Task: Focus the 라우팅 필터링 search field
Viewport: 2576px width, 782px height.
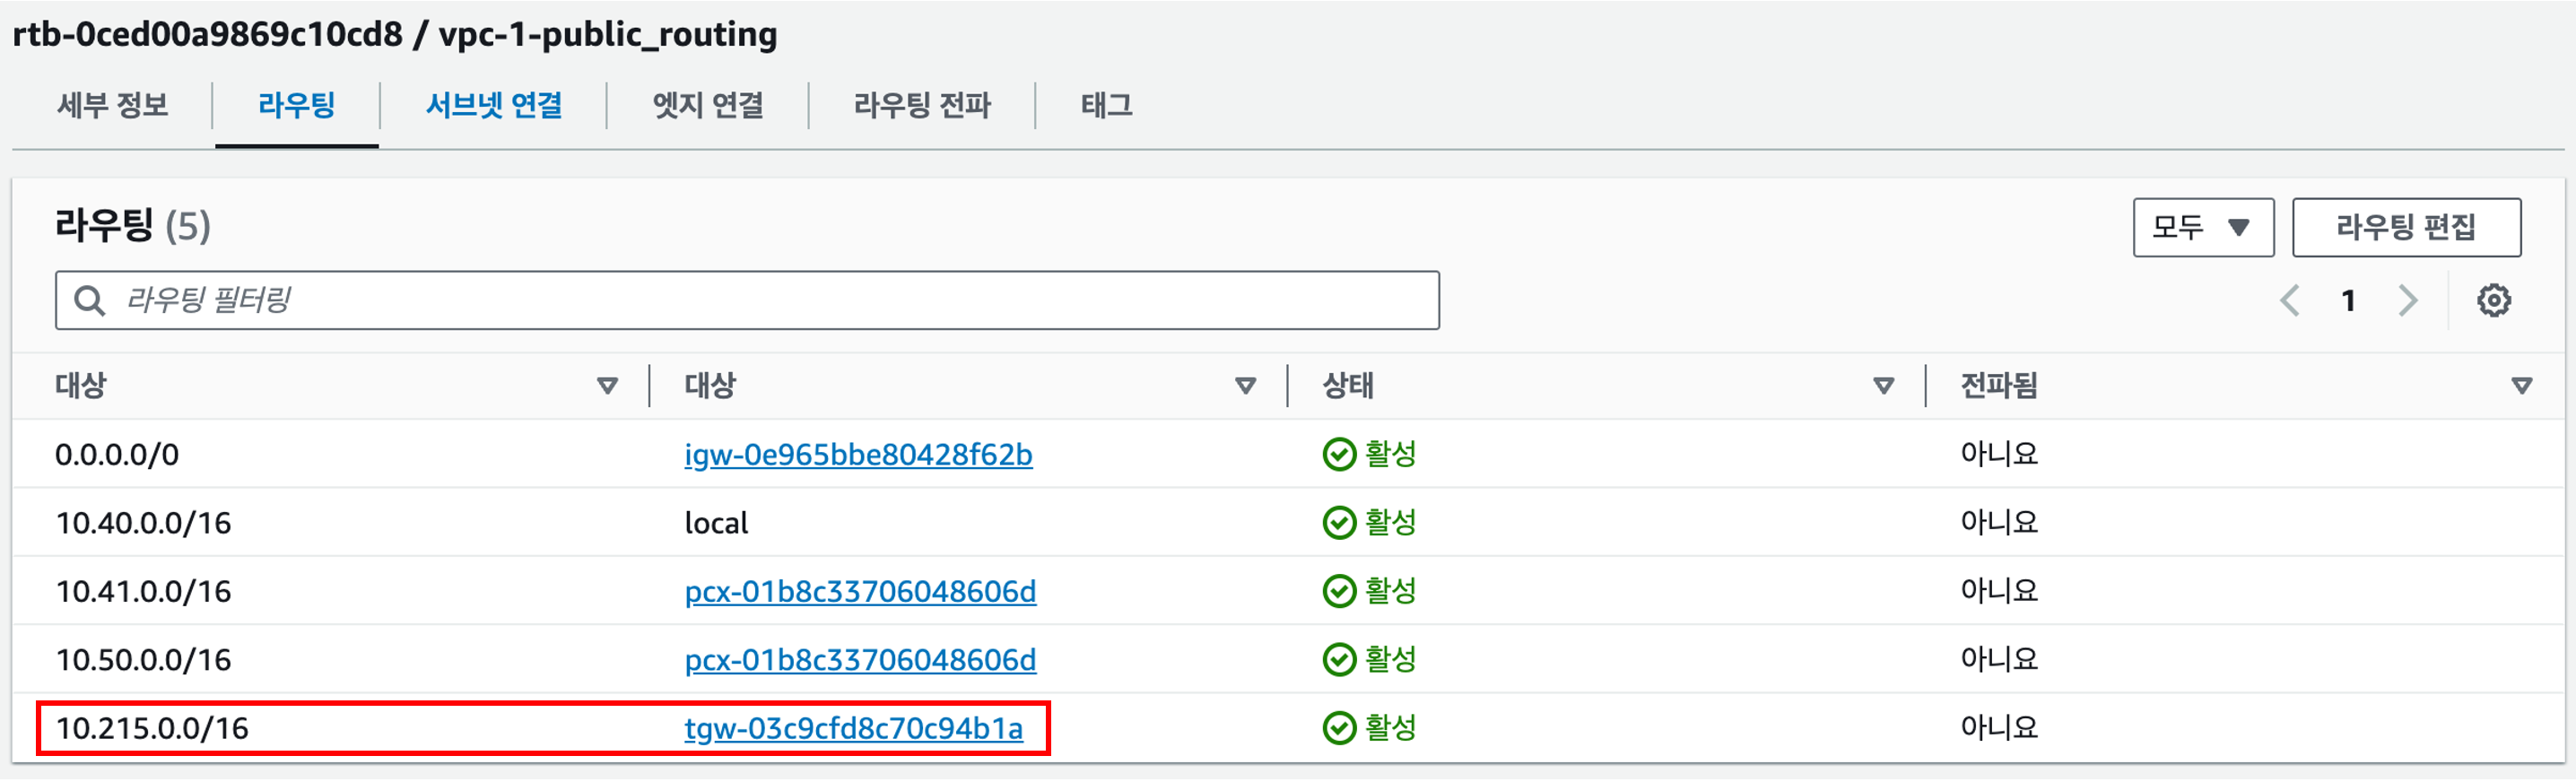Action: tap(747, 300)
